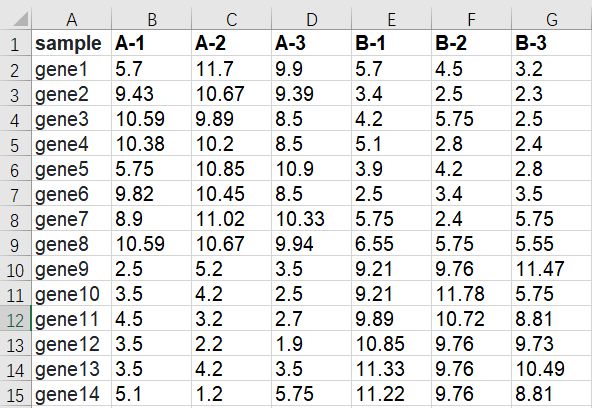Select column D header

(x=311, y=18)
